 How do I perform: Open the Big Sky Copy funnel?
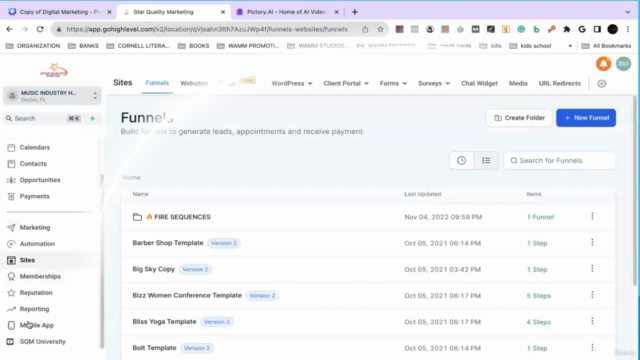(153, 269)
